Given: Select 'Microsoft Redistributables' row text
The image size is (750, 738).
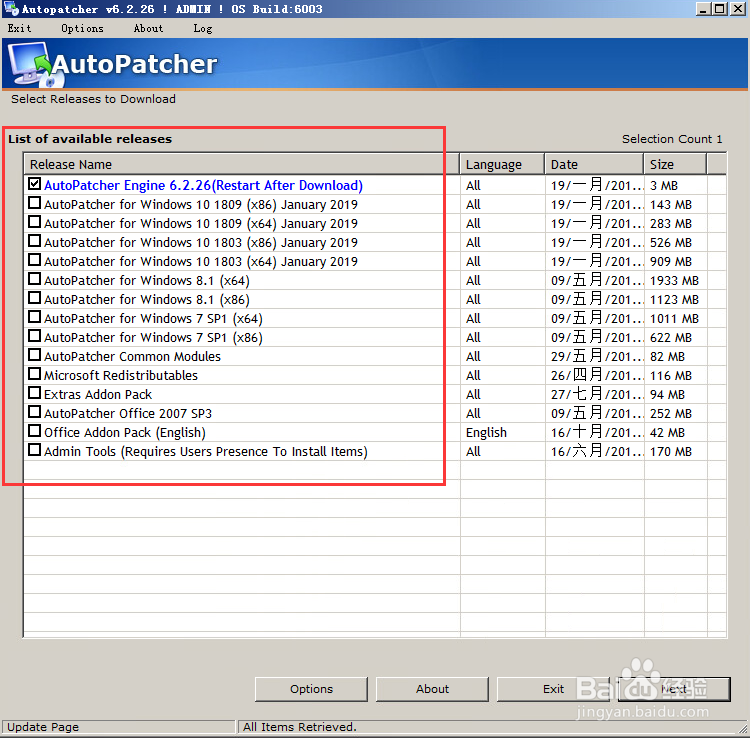Looking at the screenshot, I should pos(121,375).
